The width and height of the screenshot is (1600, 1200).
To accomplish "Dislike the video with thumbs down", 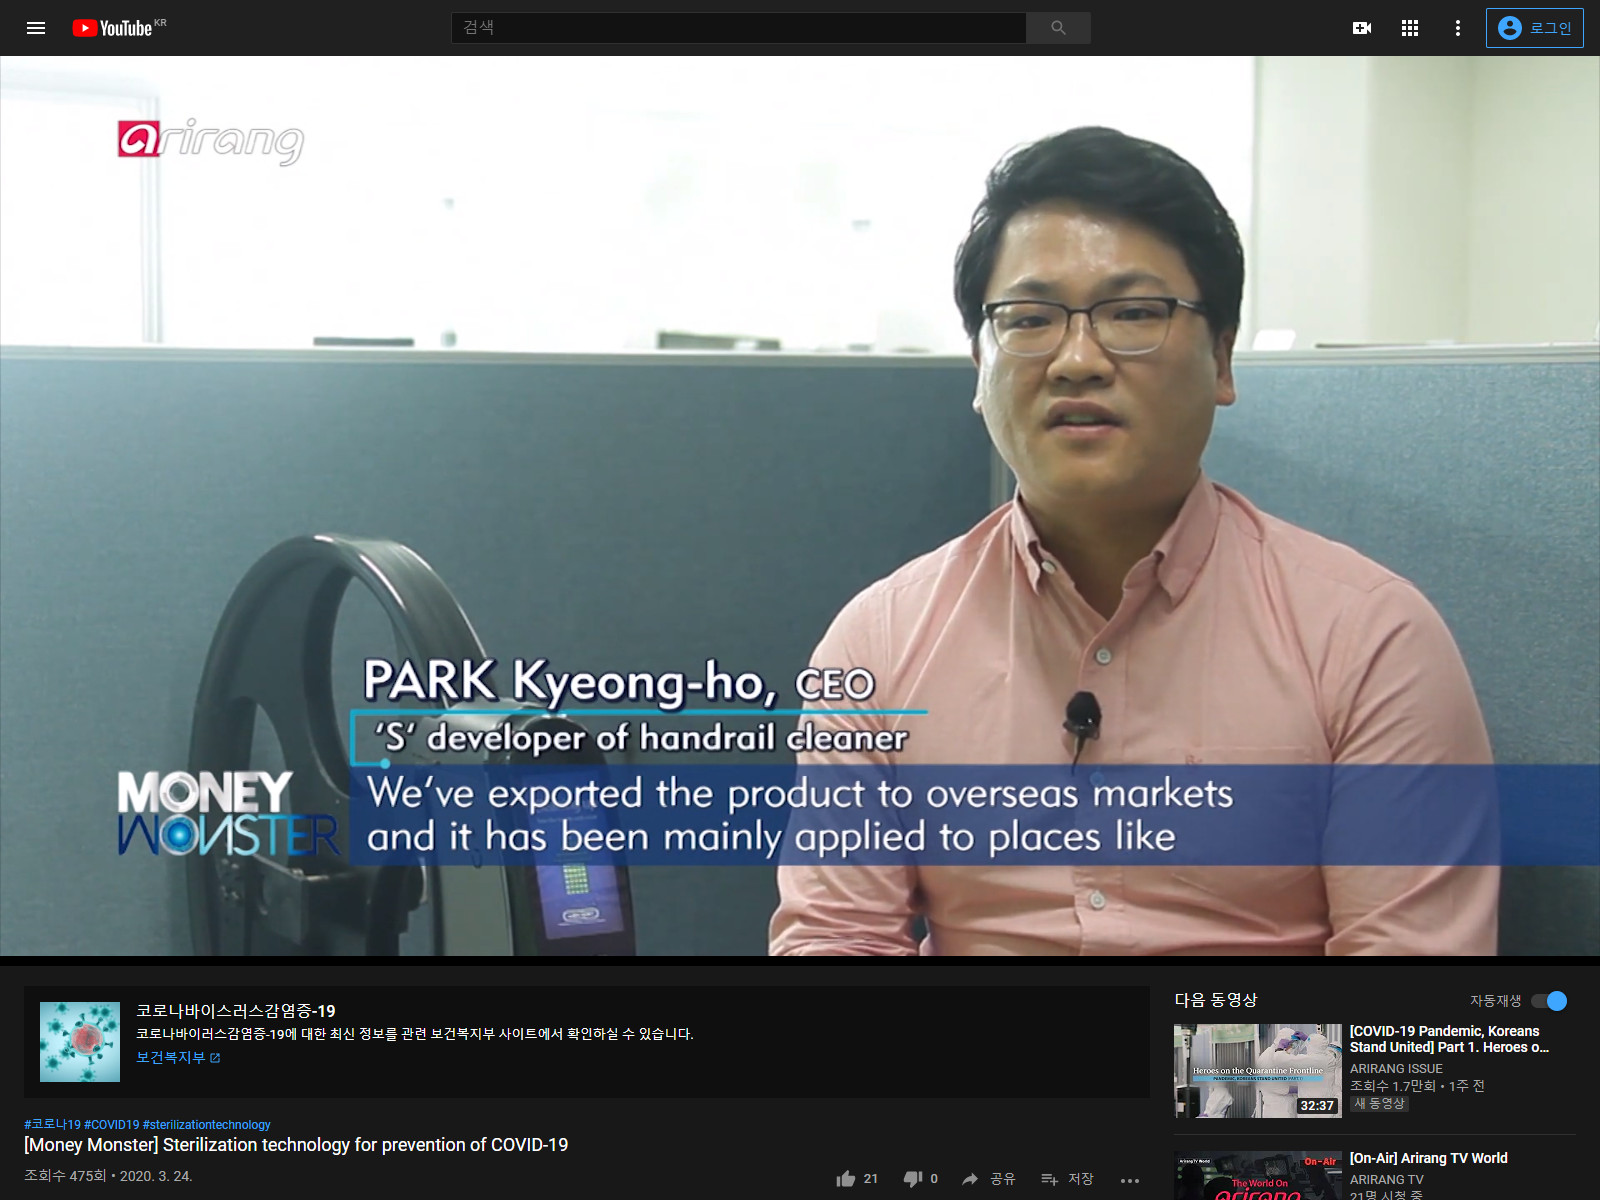I will click(921, 1179).
